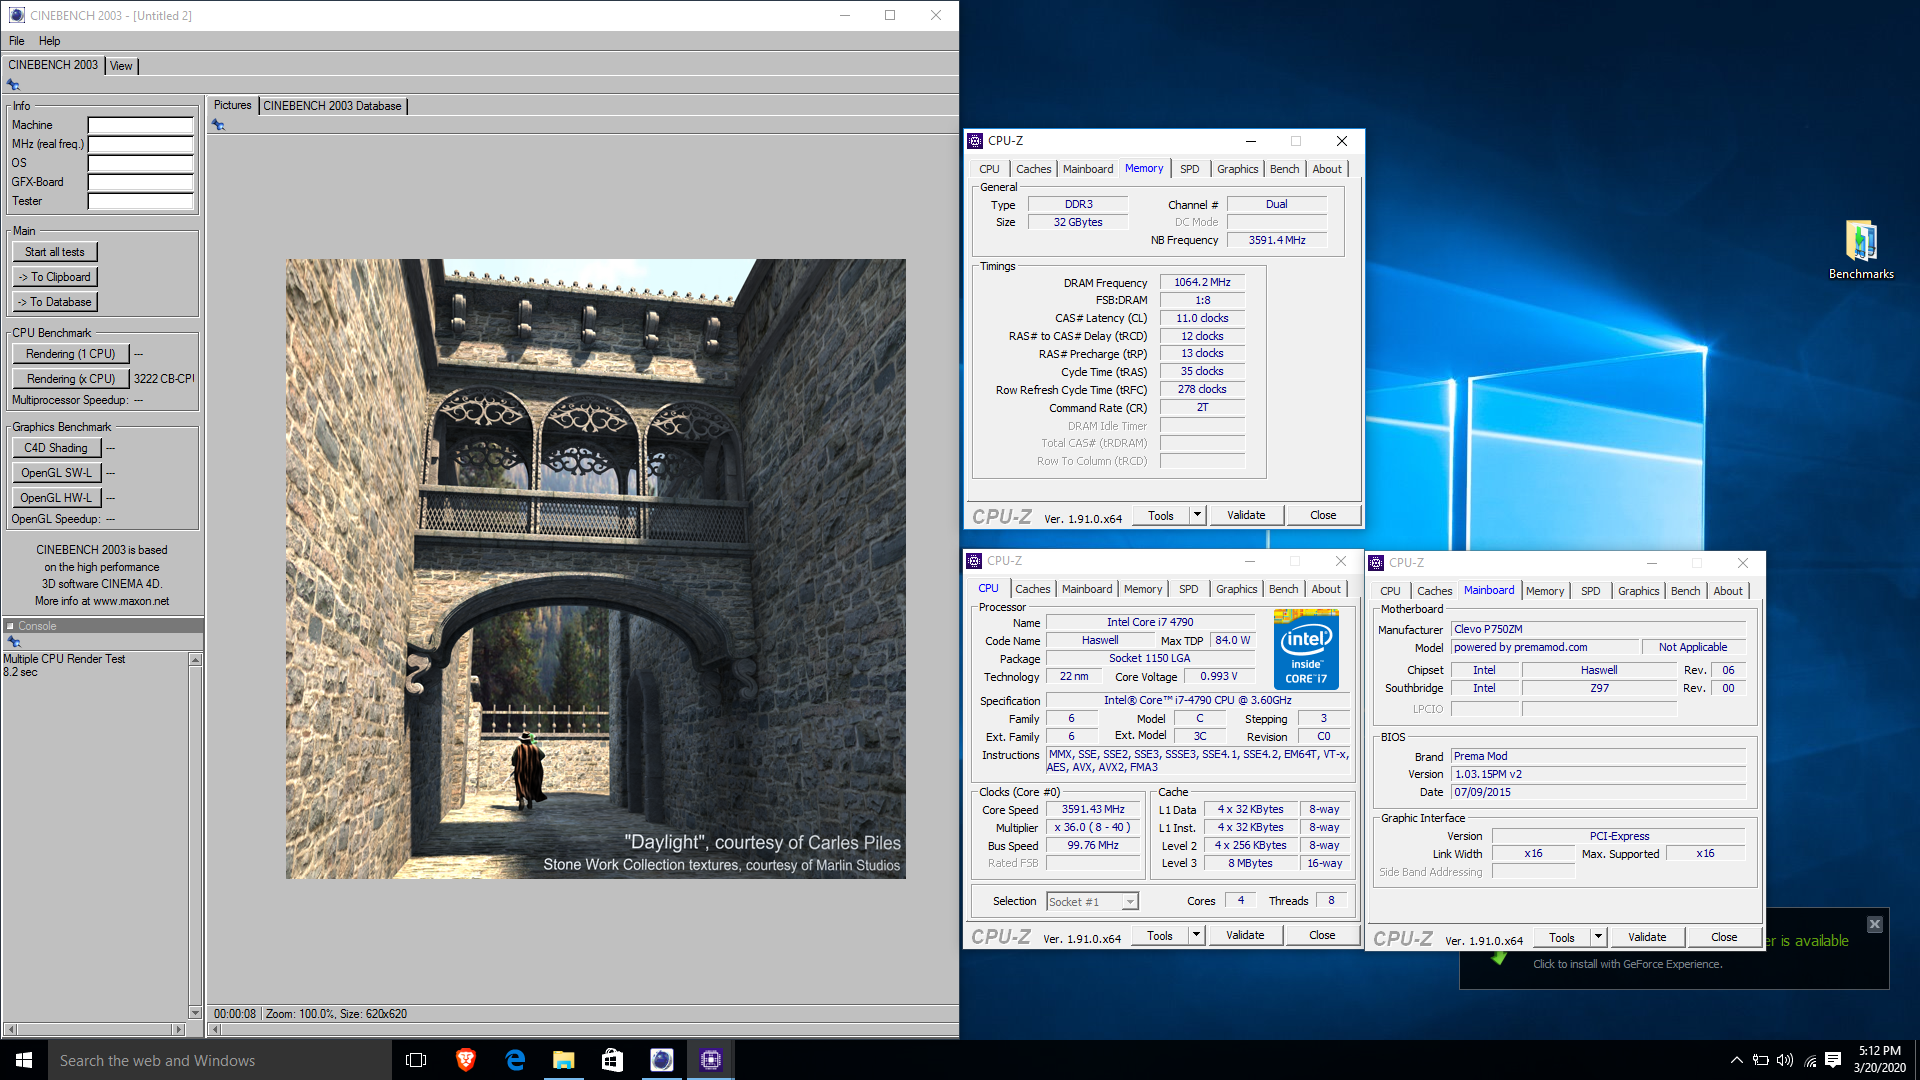Click Console vertical scrollbar up arrow
Image resolution: width=1920 pixels, height=1080 pixels.
pos(195,660)
